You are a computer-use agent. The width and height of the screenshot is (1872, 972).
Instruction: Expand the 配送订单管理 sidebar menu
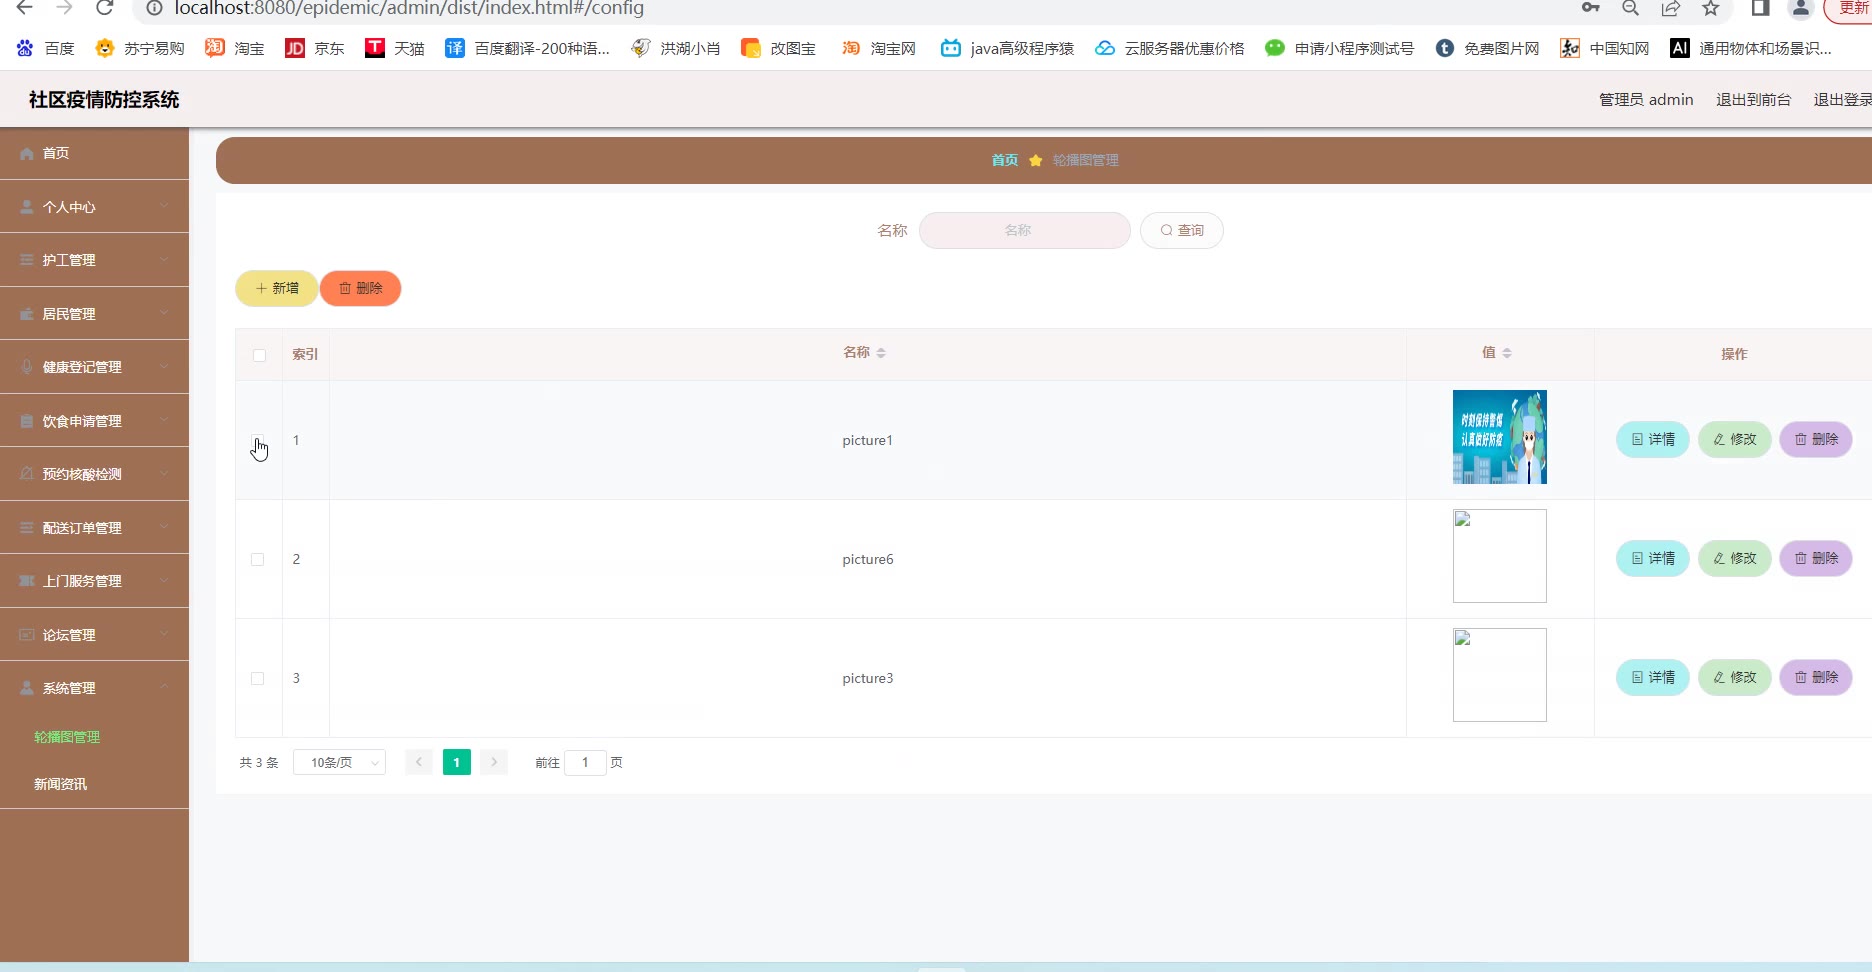[94, 528]
